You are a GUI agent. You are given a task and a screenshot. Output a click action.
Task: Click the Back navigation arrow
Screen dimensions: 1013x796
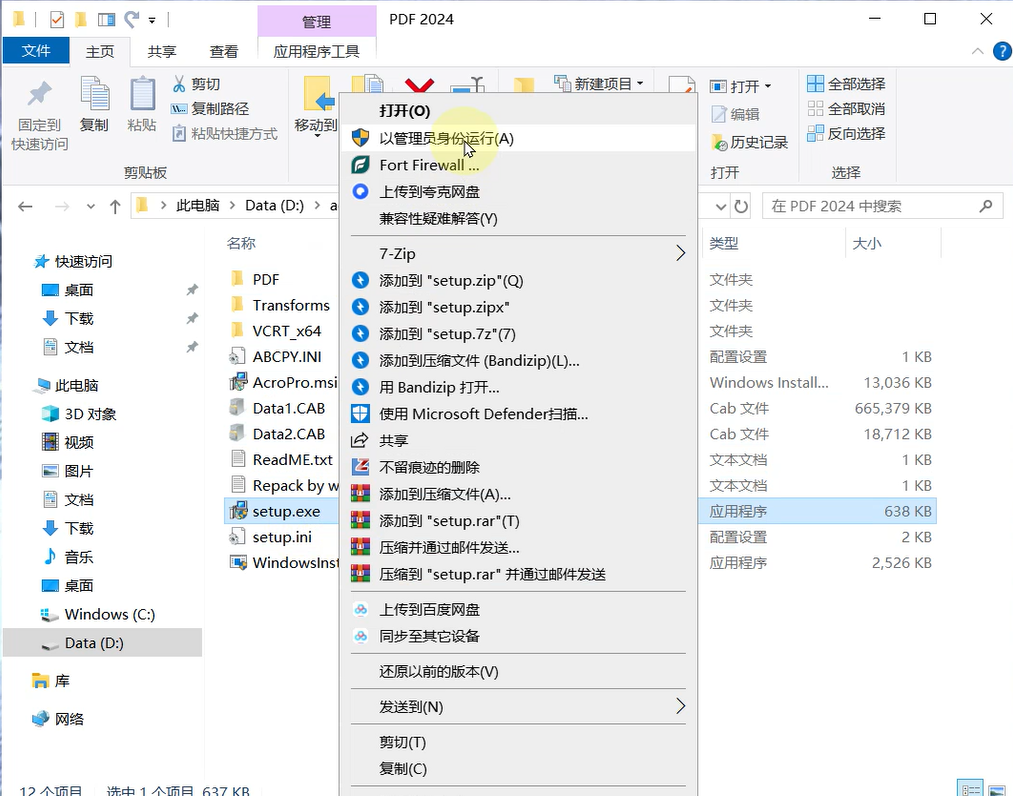pos(25,207)
